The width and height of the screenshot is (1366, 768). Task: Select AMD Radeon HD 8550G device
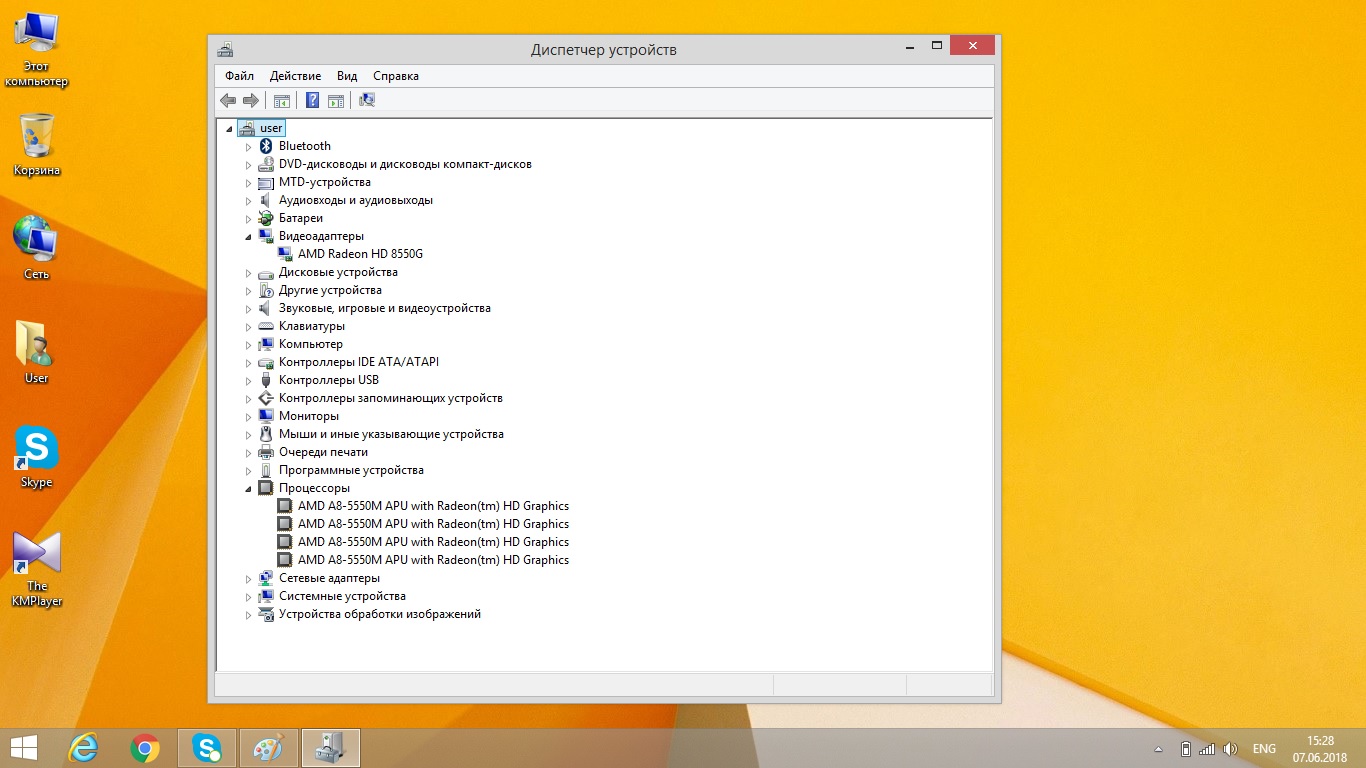[x=360, y=254]
